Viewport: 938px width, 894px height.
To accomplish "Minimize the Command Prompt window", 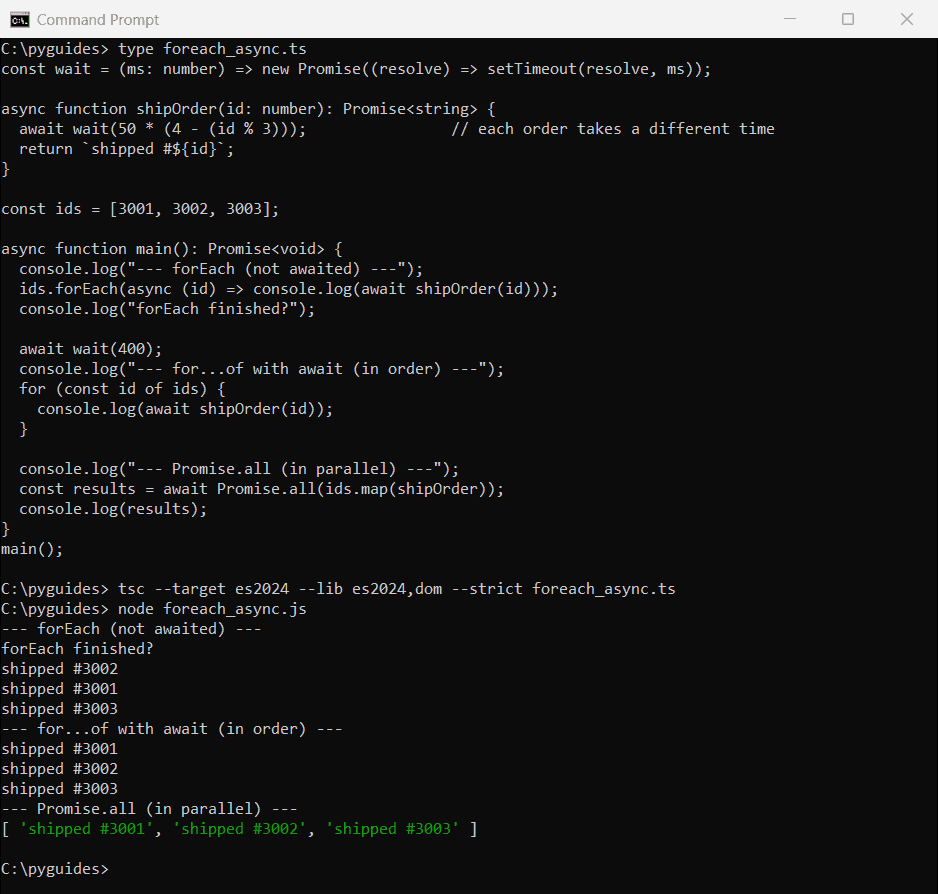I will (790, 19).
